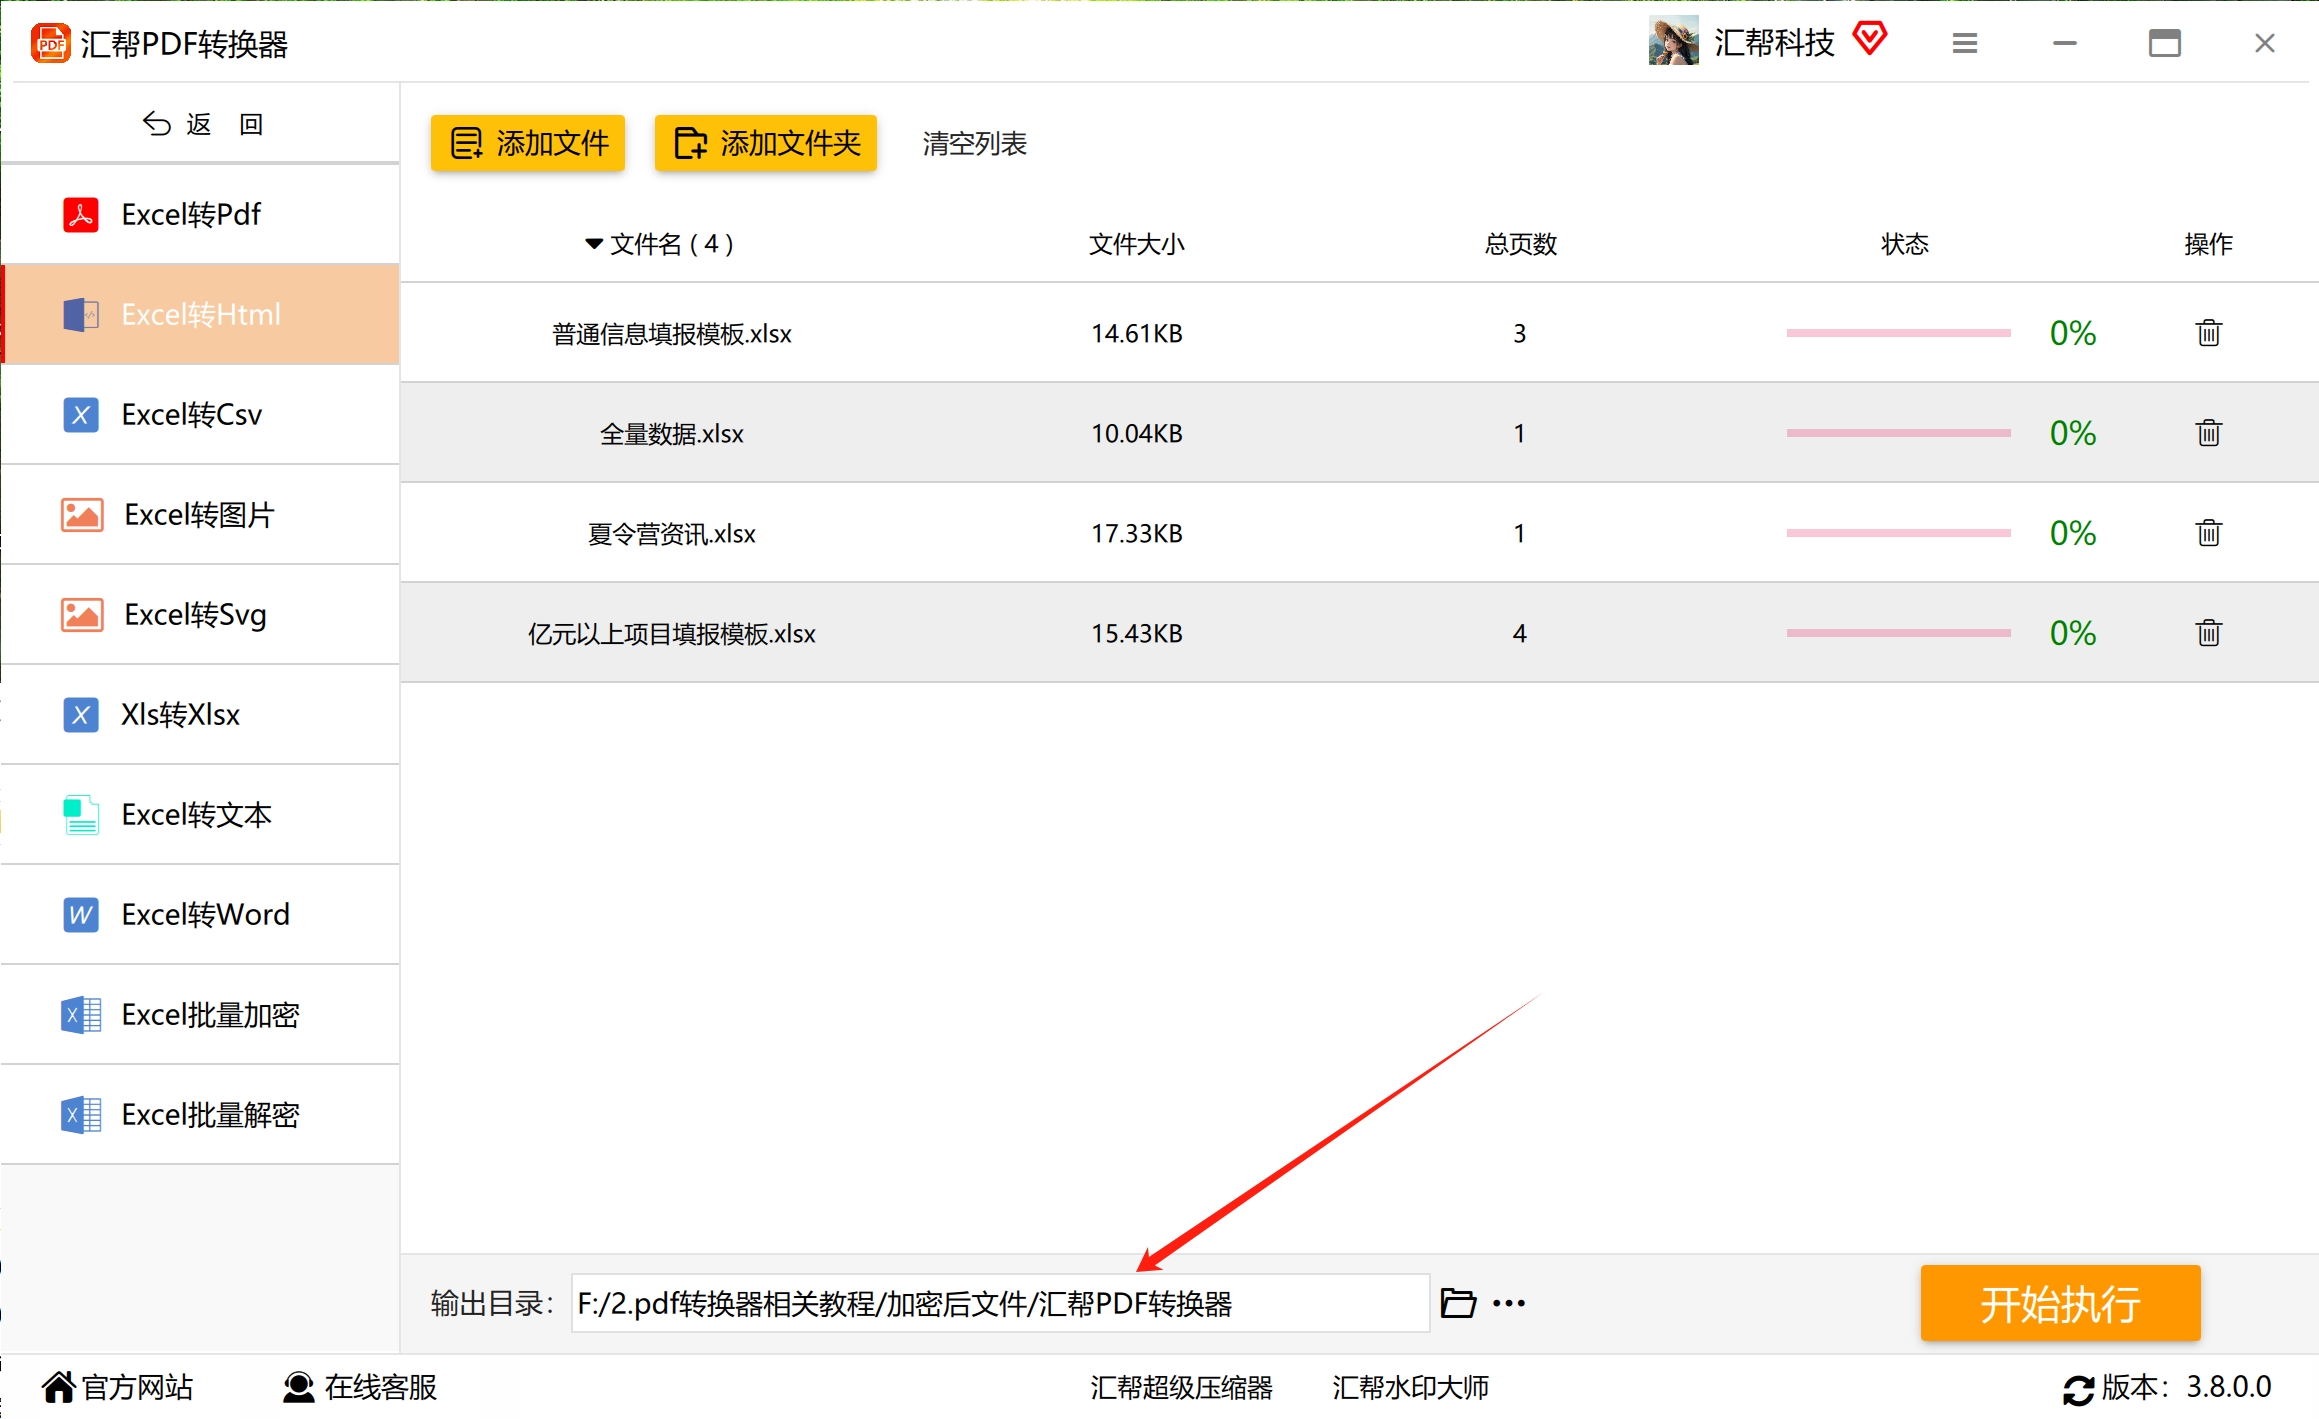Select file 夏令营资讯.xlsx

coord(672,534)
